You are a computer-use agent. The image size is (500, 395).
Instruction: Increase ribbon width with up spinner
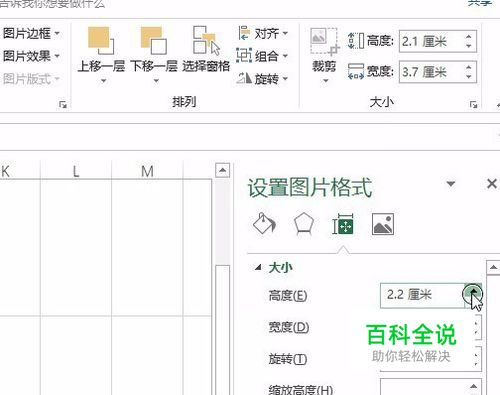coord(469,67)
